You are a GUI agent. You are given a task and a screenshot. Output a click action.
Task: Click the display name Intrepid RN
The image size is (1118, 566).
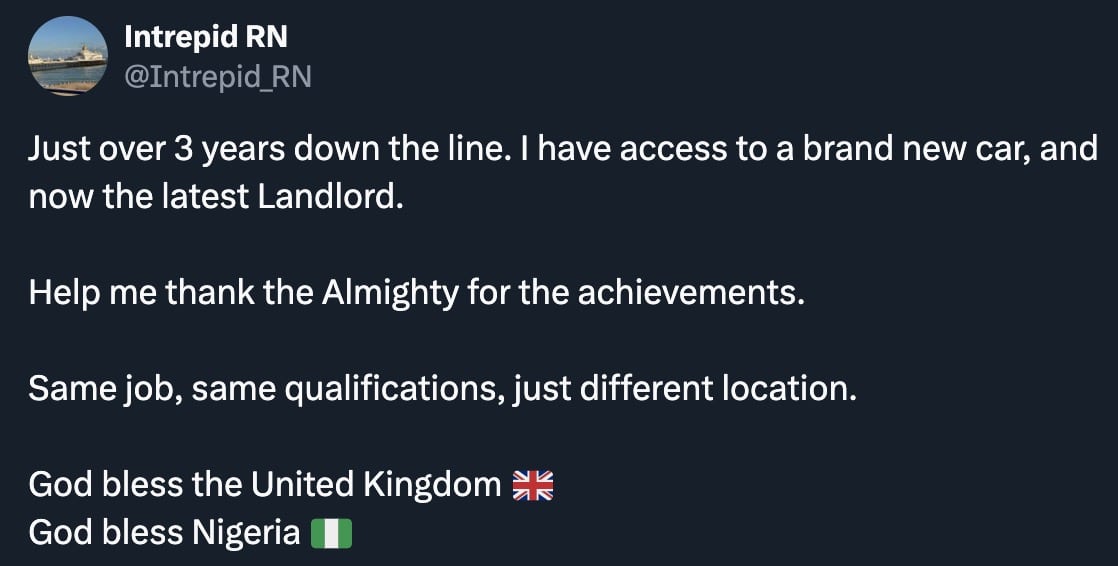point(206,38)
